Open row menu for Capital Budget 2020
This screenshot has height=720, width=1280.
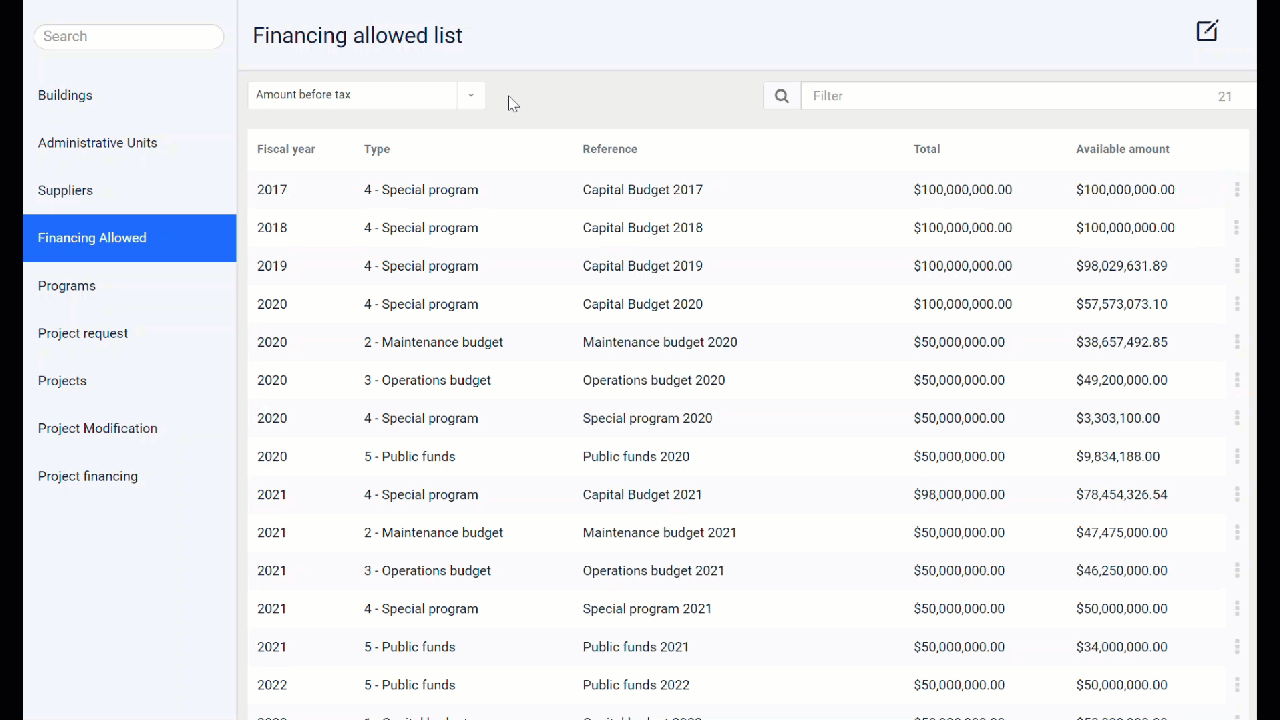point(1237,304)
